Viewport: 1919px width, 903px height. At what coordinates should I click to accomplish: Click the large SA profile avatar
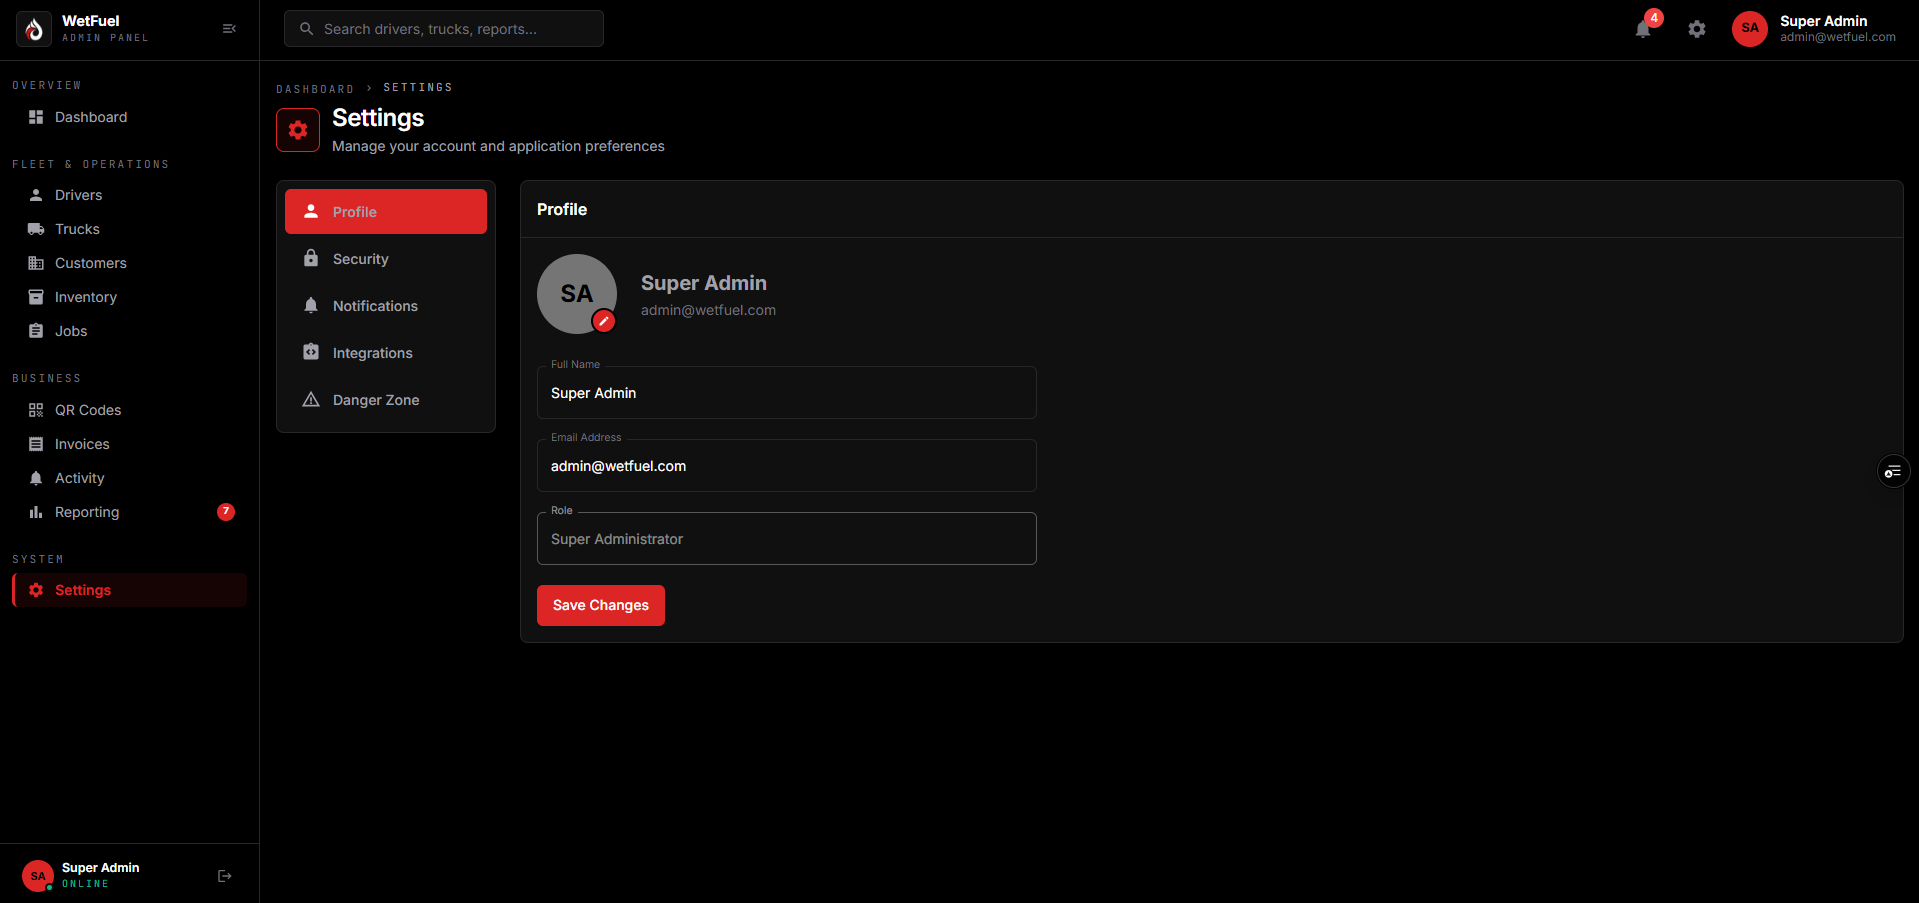[x=577, y=294]
